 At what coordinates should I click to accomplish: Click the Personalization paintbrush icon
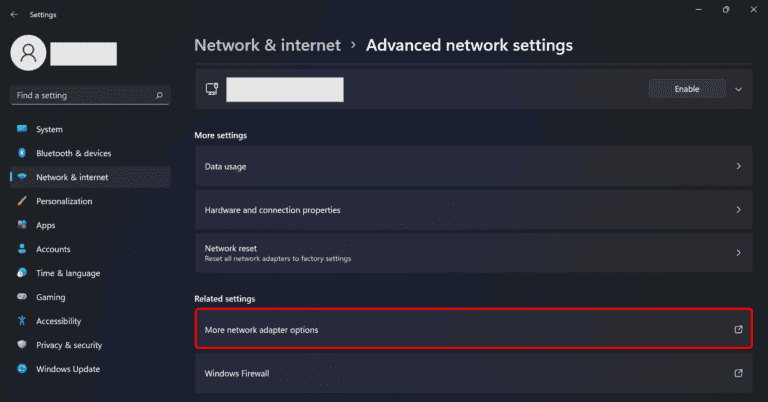tap(21, 201)
